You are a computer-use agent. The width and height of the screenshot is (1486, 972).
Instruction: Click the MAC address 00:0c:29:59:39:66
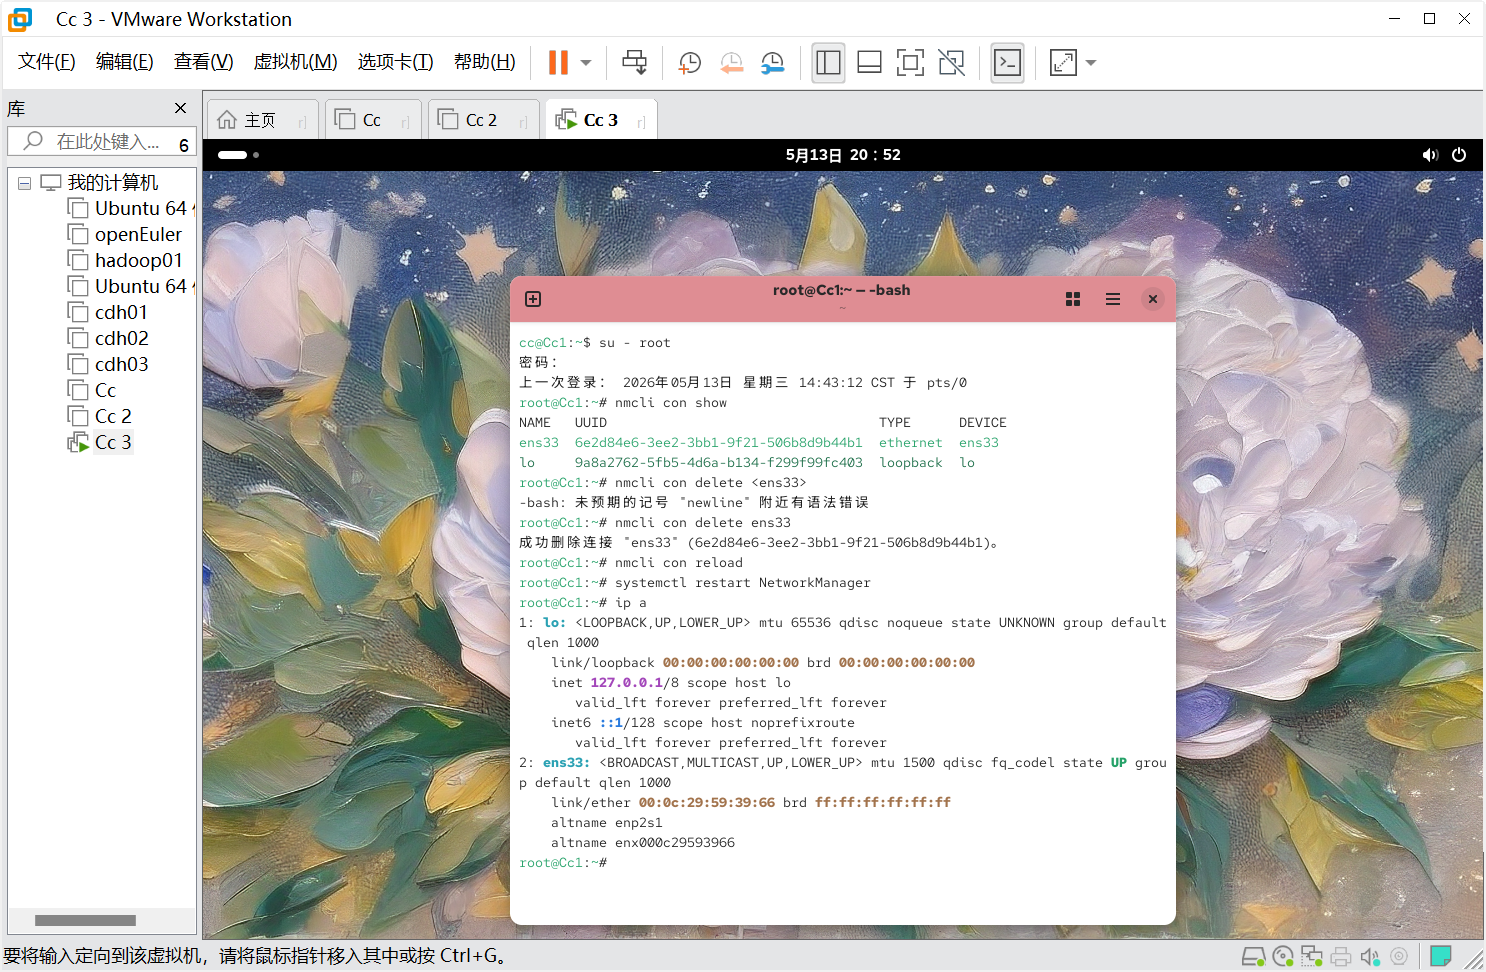click(x=707, y=803)
